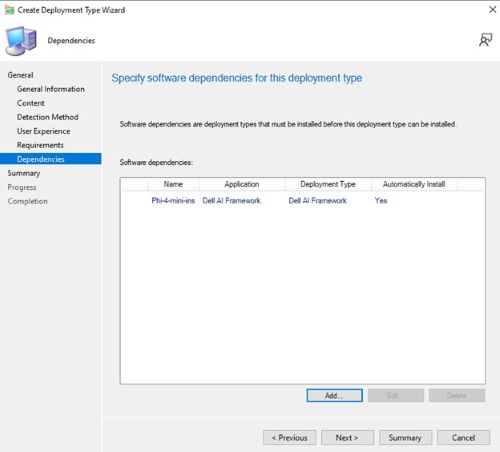Screen dimensions: 500x452
Task: Sort by the Name column header
Action: pyautogui.click(x=173, y=184)
